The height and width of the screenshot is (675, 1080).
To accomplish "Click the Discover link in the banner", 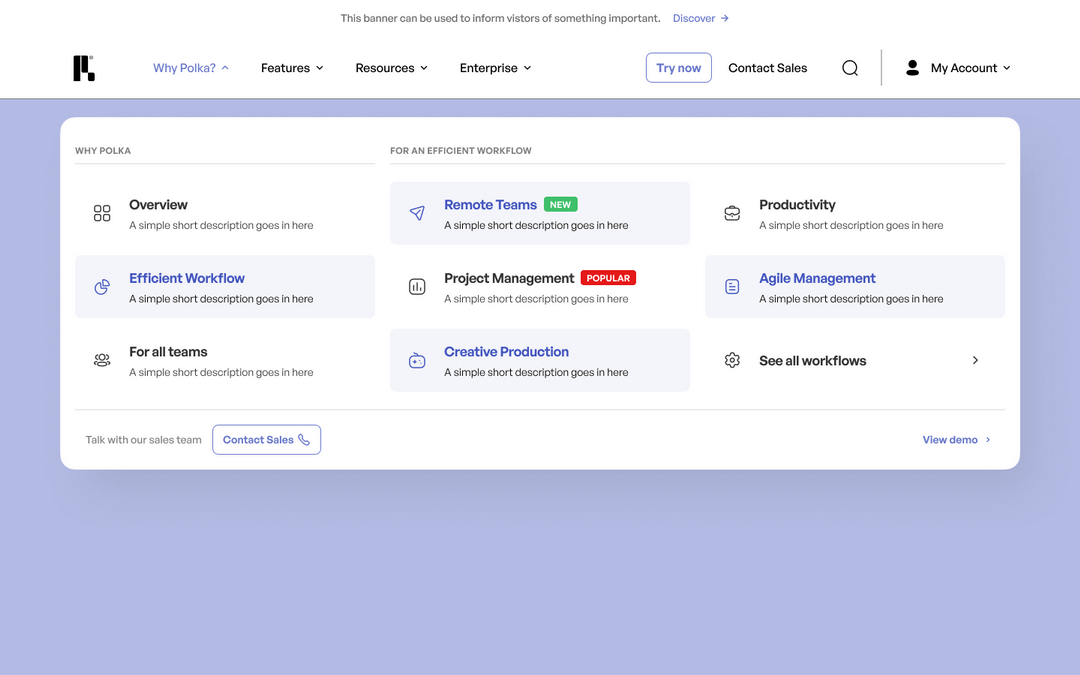I will pyautogui.click(x=695, y=18).
